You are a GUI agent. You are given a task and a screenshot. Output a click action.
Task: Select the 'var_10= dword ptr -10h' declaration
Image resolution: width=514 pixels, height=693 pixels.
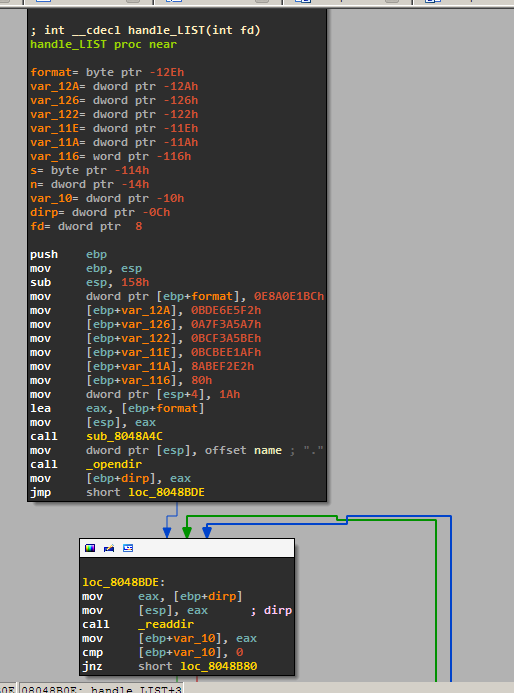pyautogui.click(x=107, y=198)
